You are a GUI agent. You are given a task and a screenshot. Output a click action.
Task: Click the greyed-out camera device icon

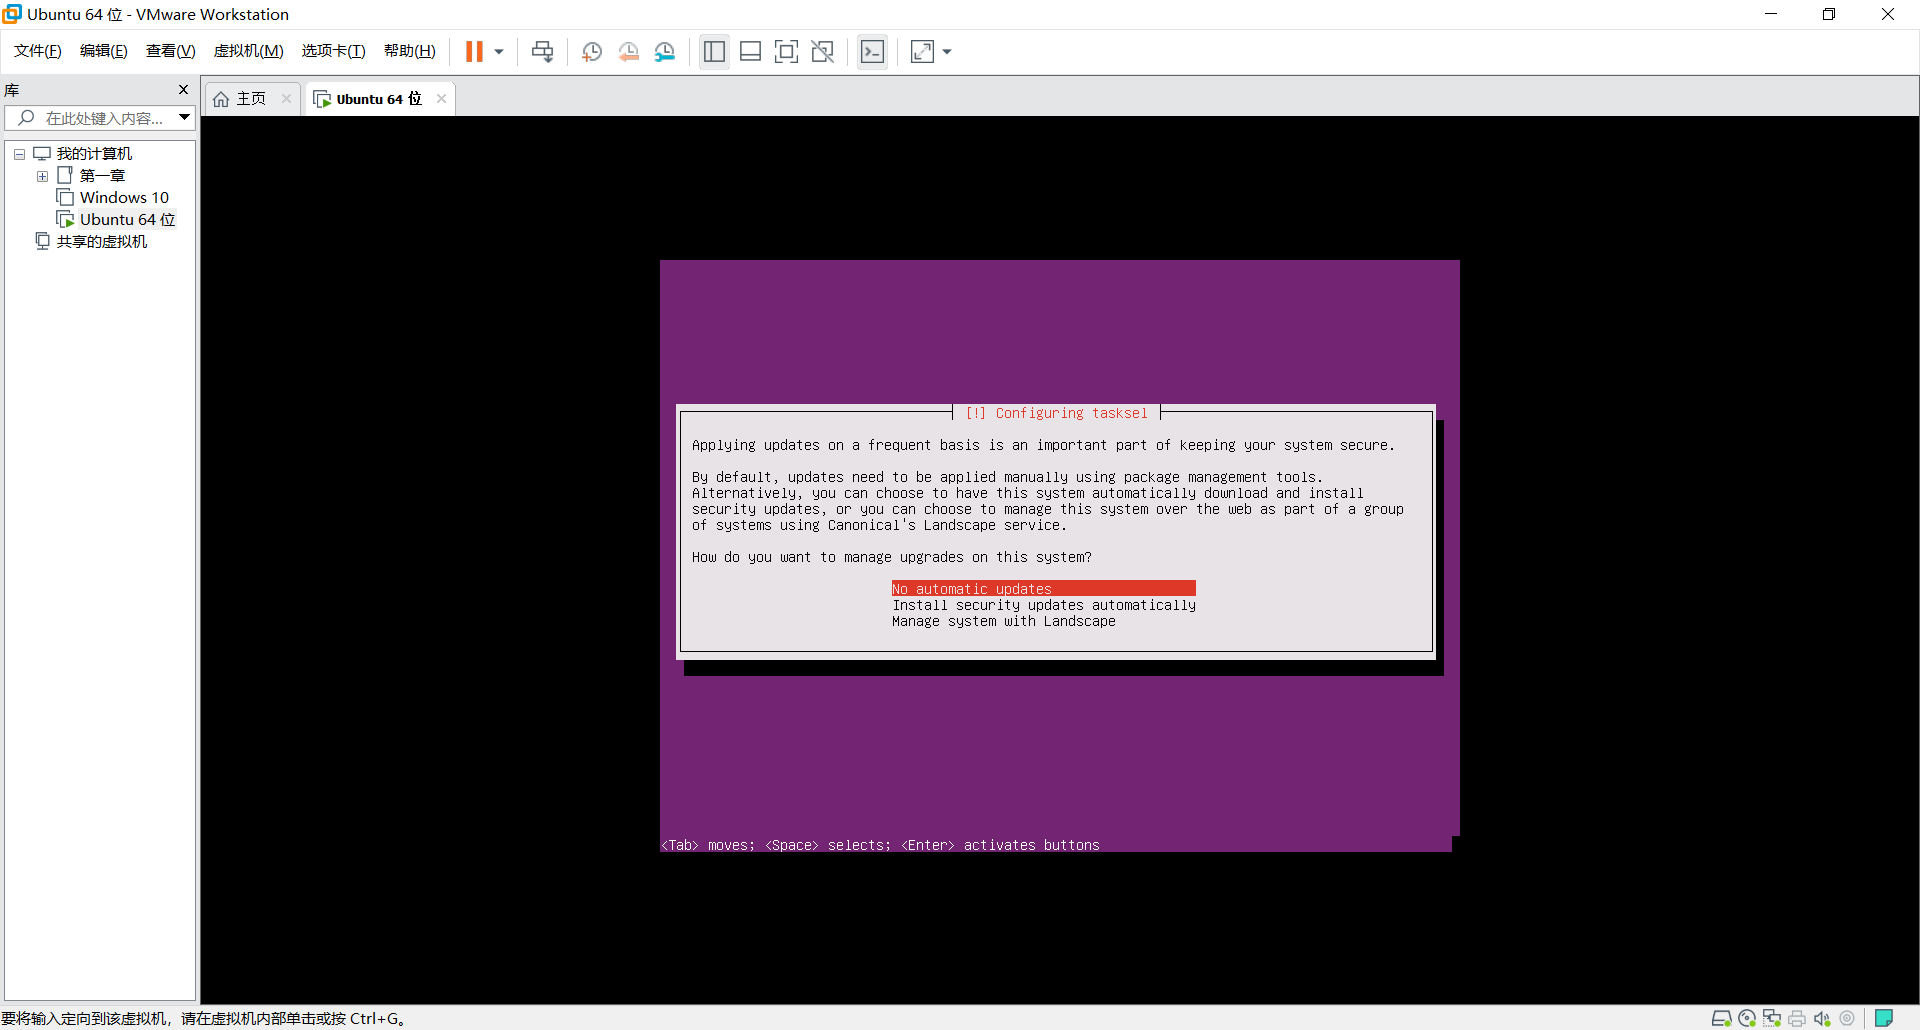point(1847,1018)
